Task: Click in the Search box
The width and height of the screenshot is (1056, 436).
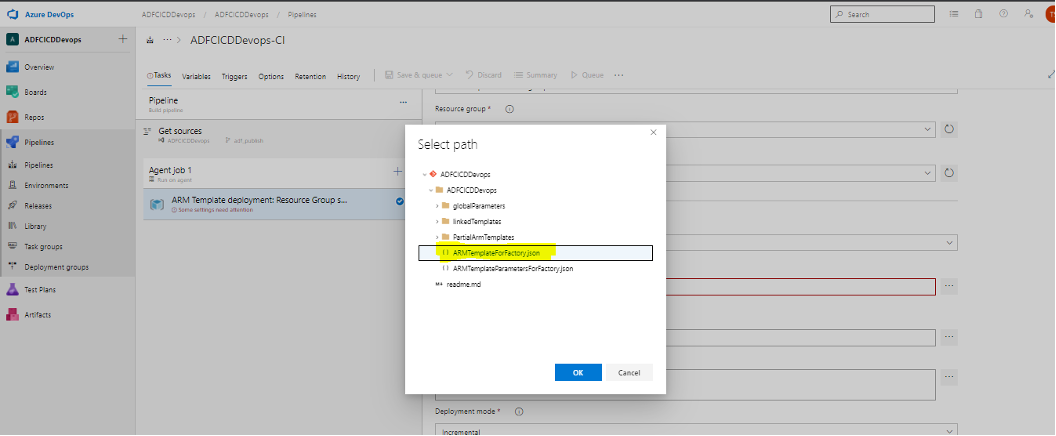Action: coord(882,14)
